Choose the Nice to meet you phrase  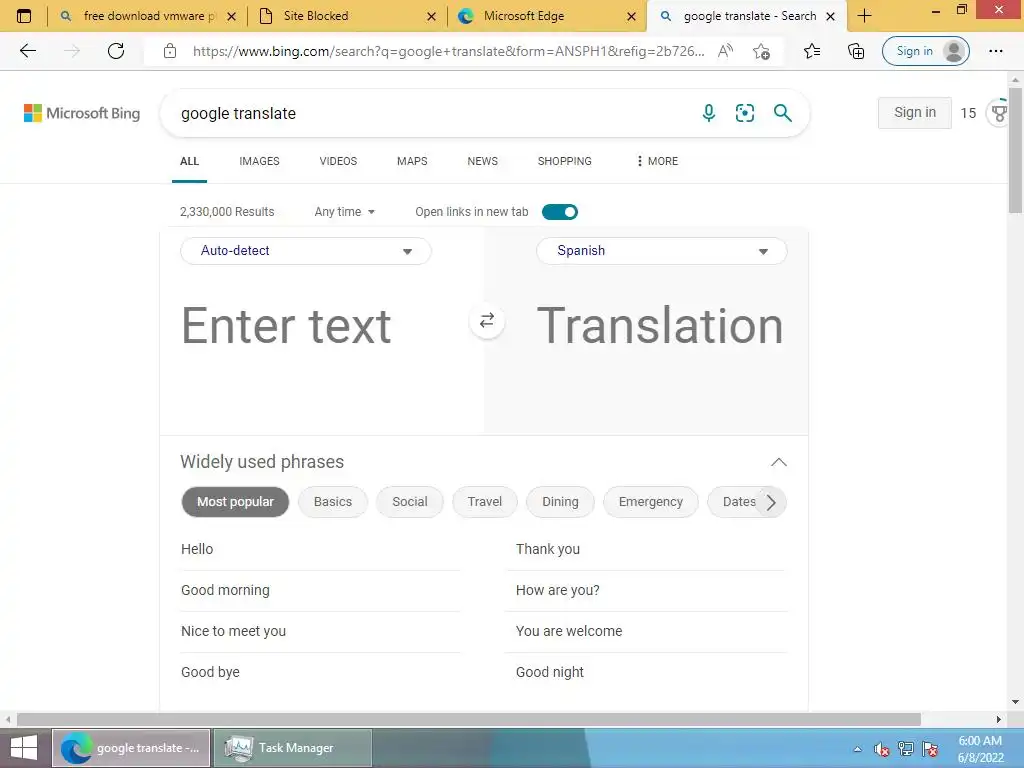pos(234,632)
